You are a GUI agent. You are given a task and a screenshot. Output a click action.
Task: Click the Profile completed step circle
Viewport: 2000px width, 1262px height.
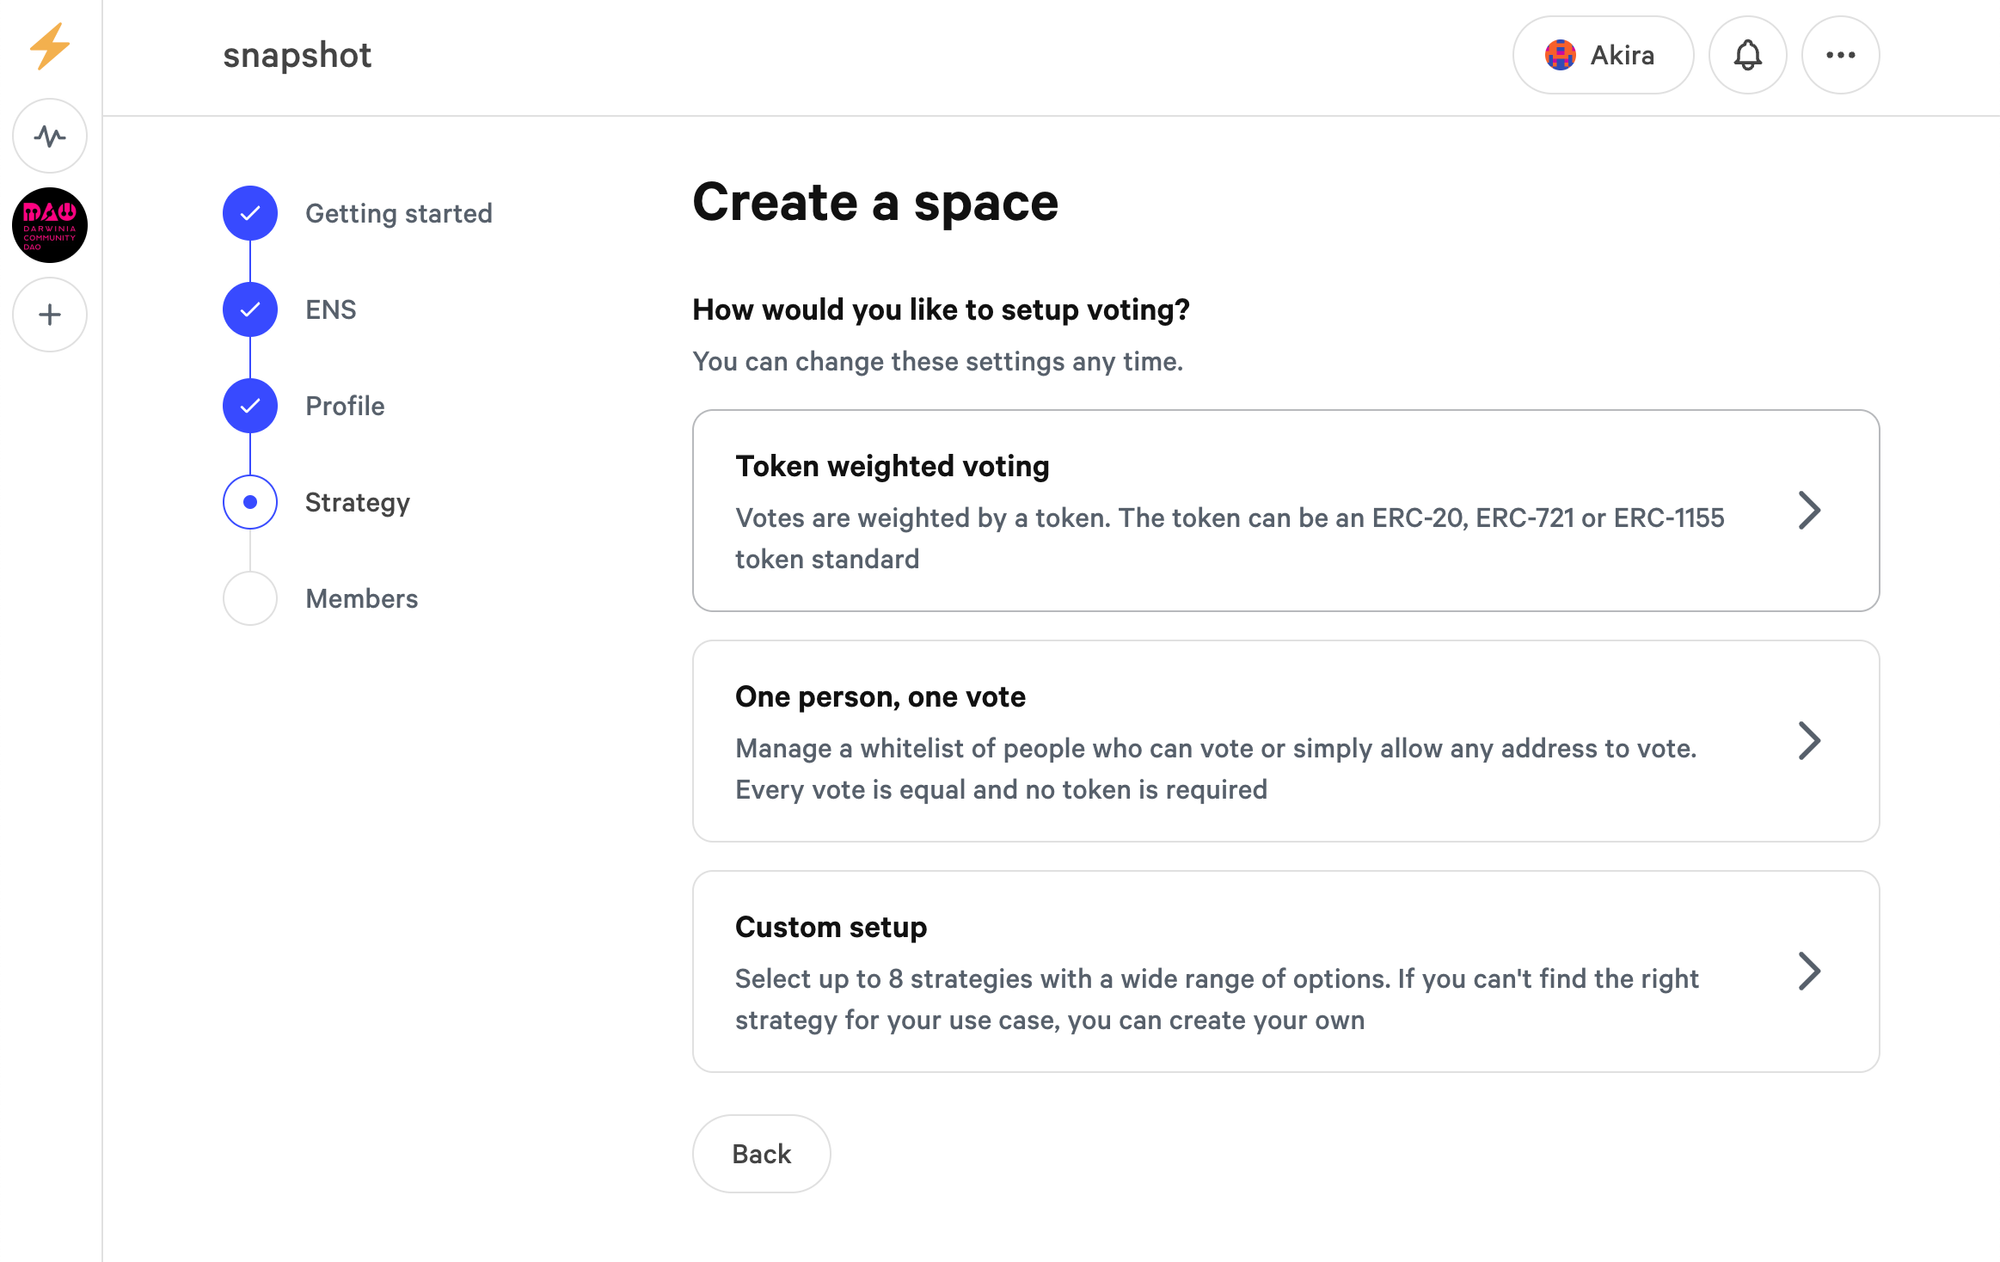click(250, 406)
